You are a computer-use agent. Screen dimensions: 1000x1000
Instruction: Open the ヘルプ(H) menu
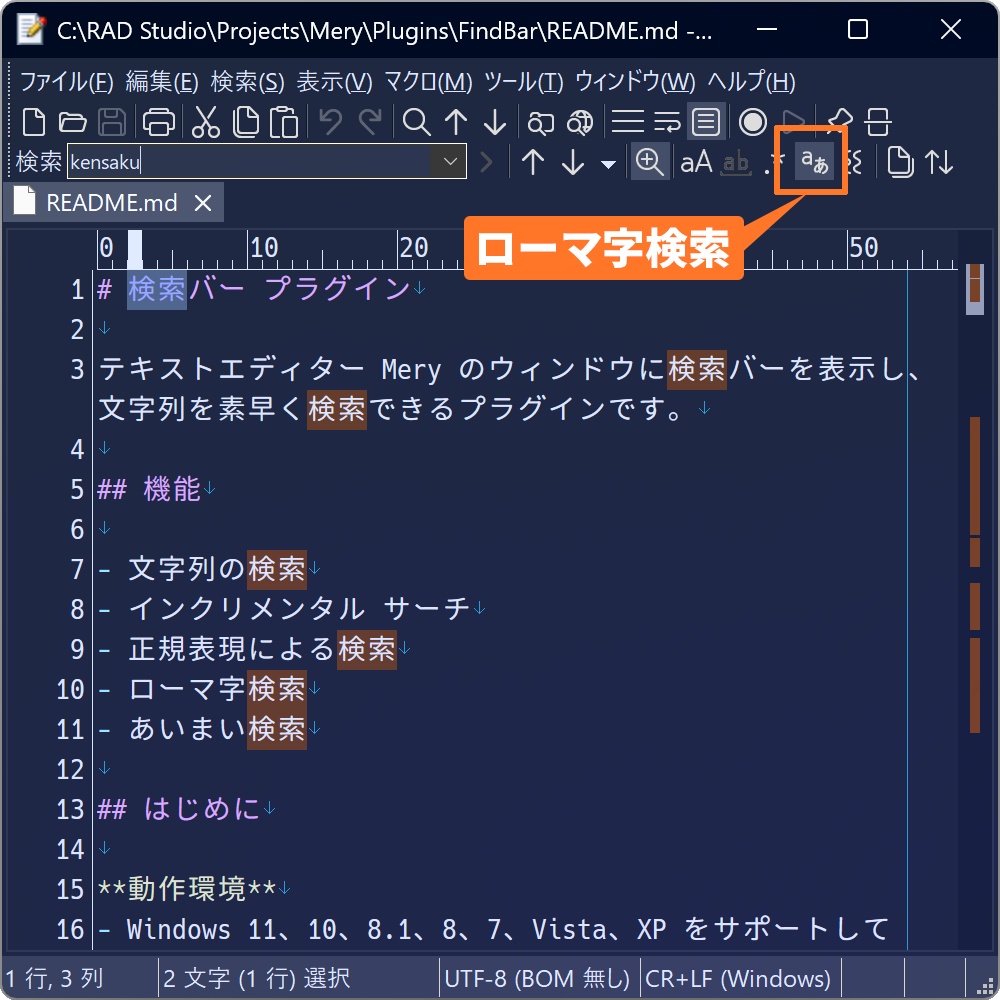(x=751, y=82)
